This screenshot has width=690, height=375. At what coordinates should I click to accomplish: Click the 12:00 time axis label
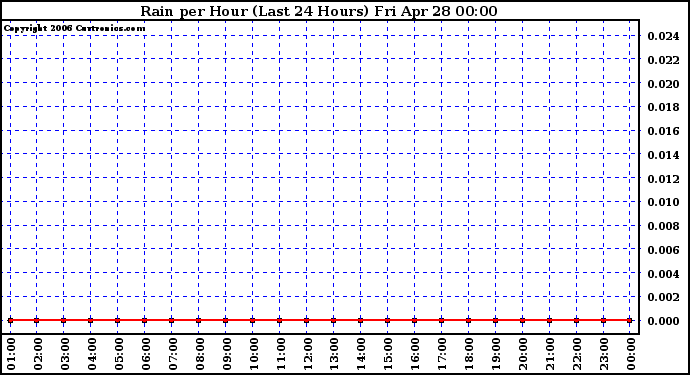tap(308, 354)
